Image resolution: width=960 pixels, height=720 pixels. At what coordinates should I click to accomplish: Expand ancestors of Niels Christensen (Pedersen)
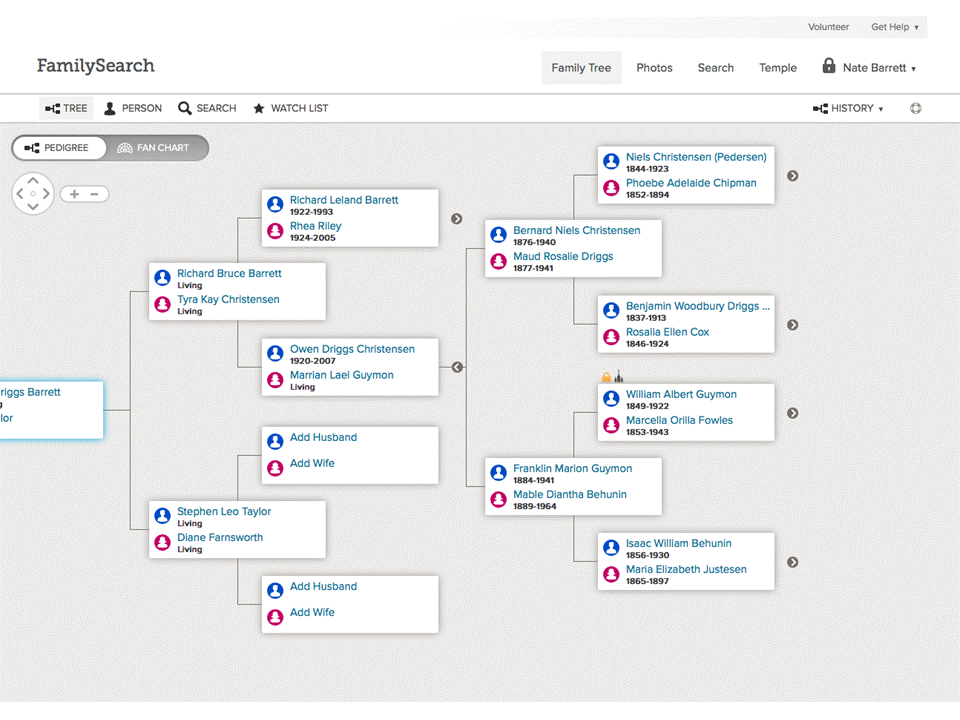pyautogui.click(x=792, y=175)
